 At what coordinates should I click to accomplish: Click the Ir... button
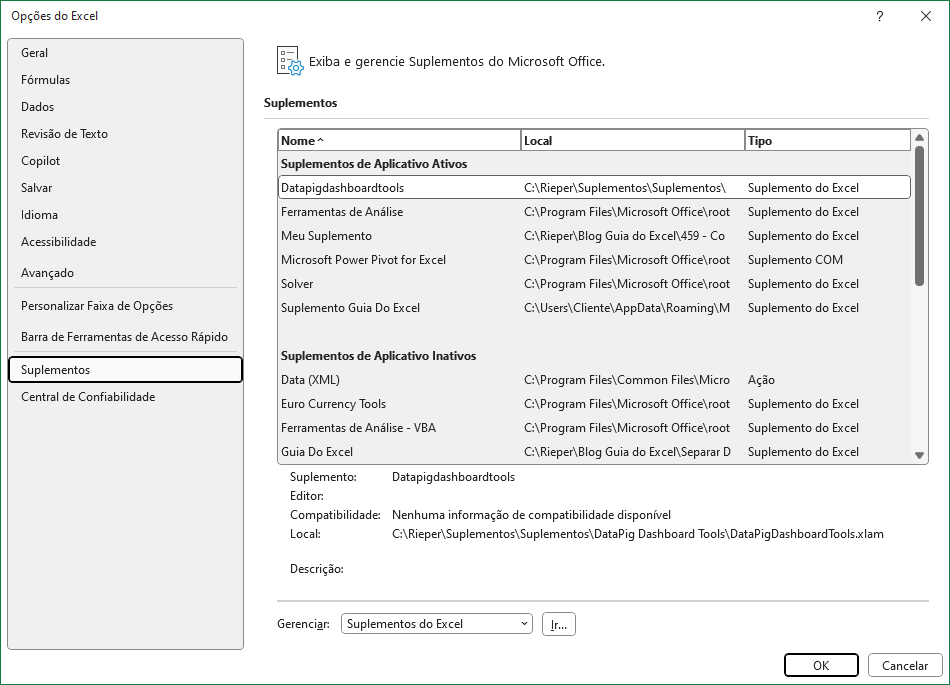coord(558,624)
